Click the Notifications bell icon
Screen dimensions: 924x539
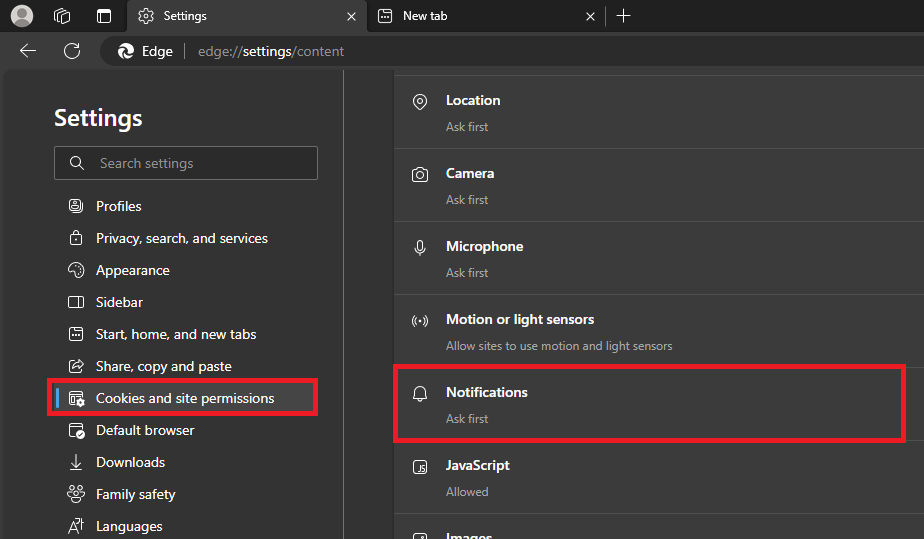pyautogui.click(x=420, y=393)
